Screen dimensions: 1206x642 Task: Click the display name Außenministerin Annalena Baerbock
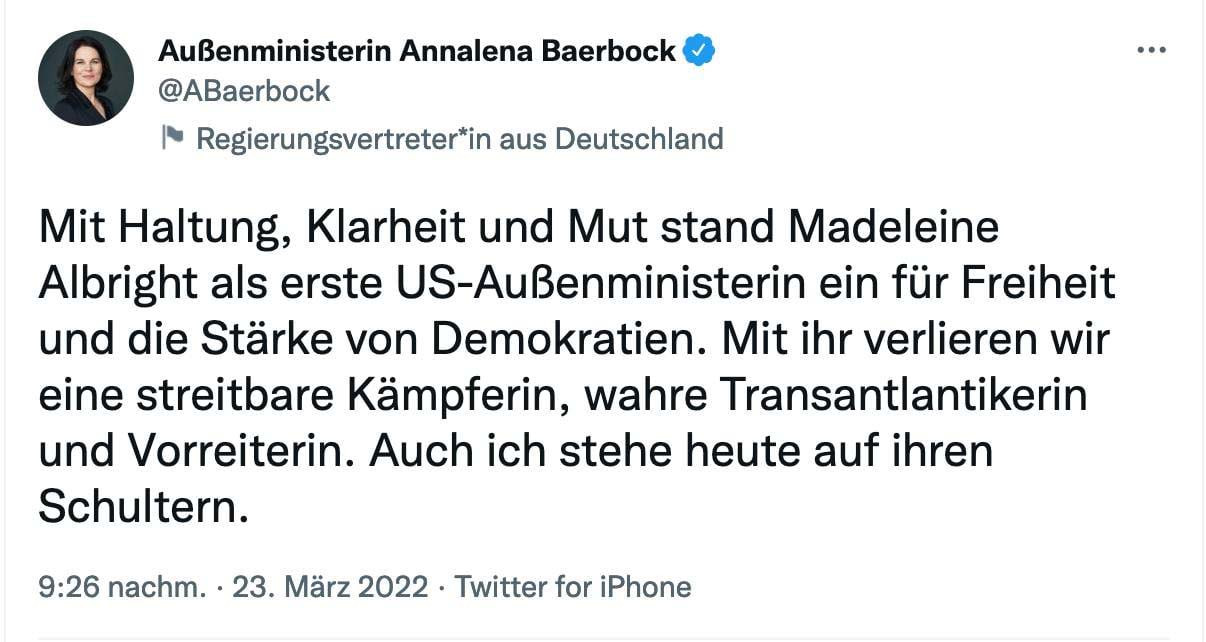click(417, 50)
